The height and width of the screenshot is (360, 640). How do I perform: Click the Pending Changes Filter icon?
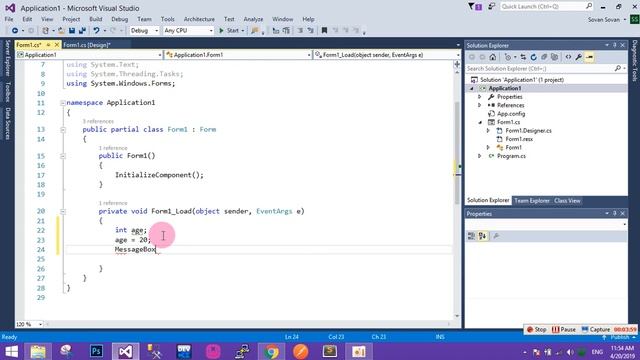pos(508,57)
